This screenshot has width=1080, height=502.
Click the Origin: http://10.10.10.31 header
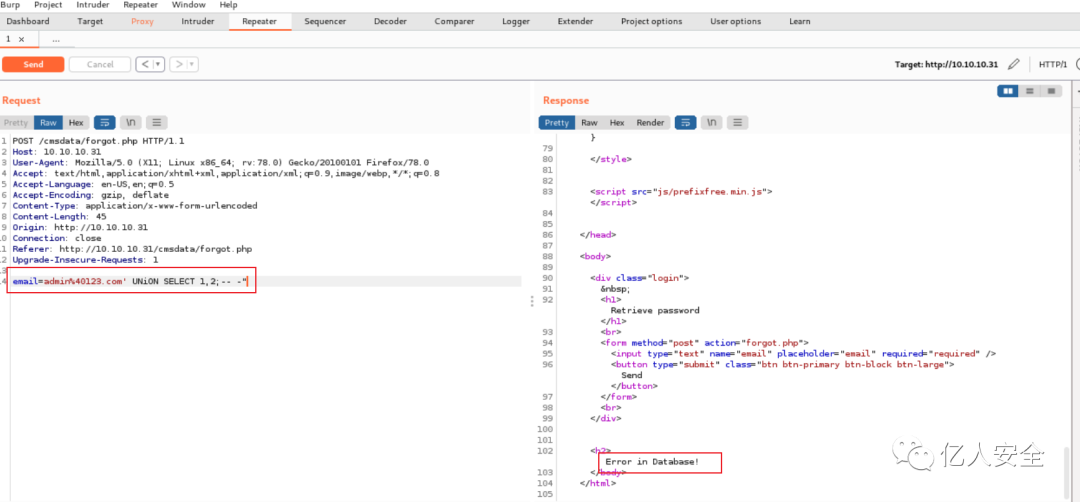(x=80, y=227)
